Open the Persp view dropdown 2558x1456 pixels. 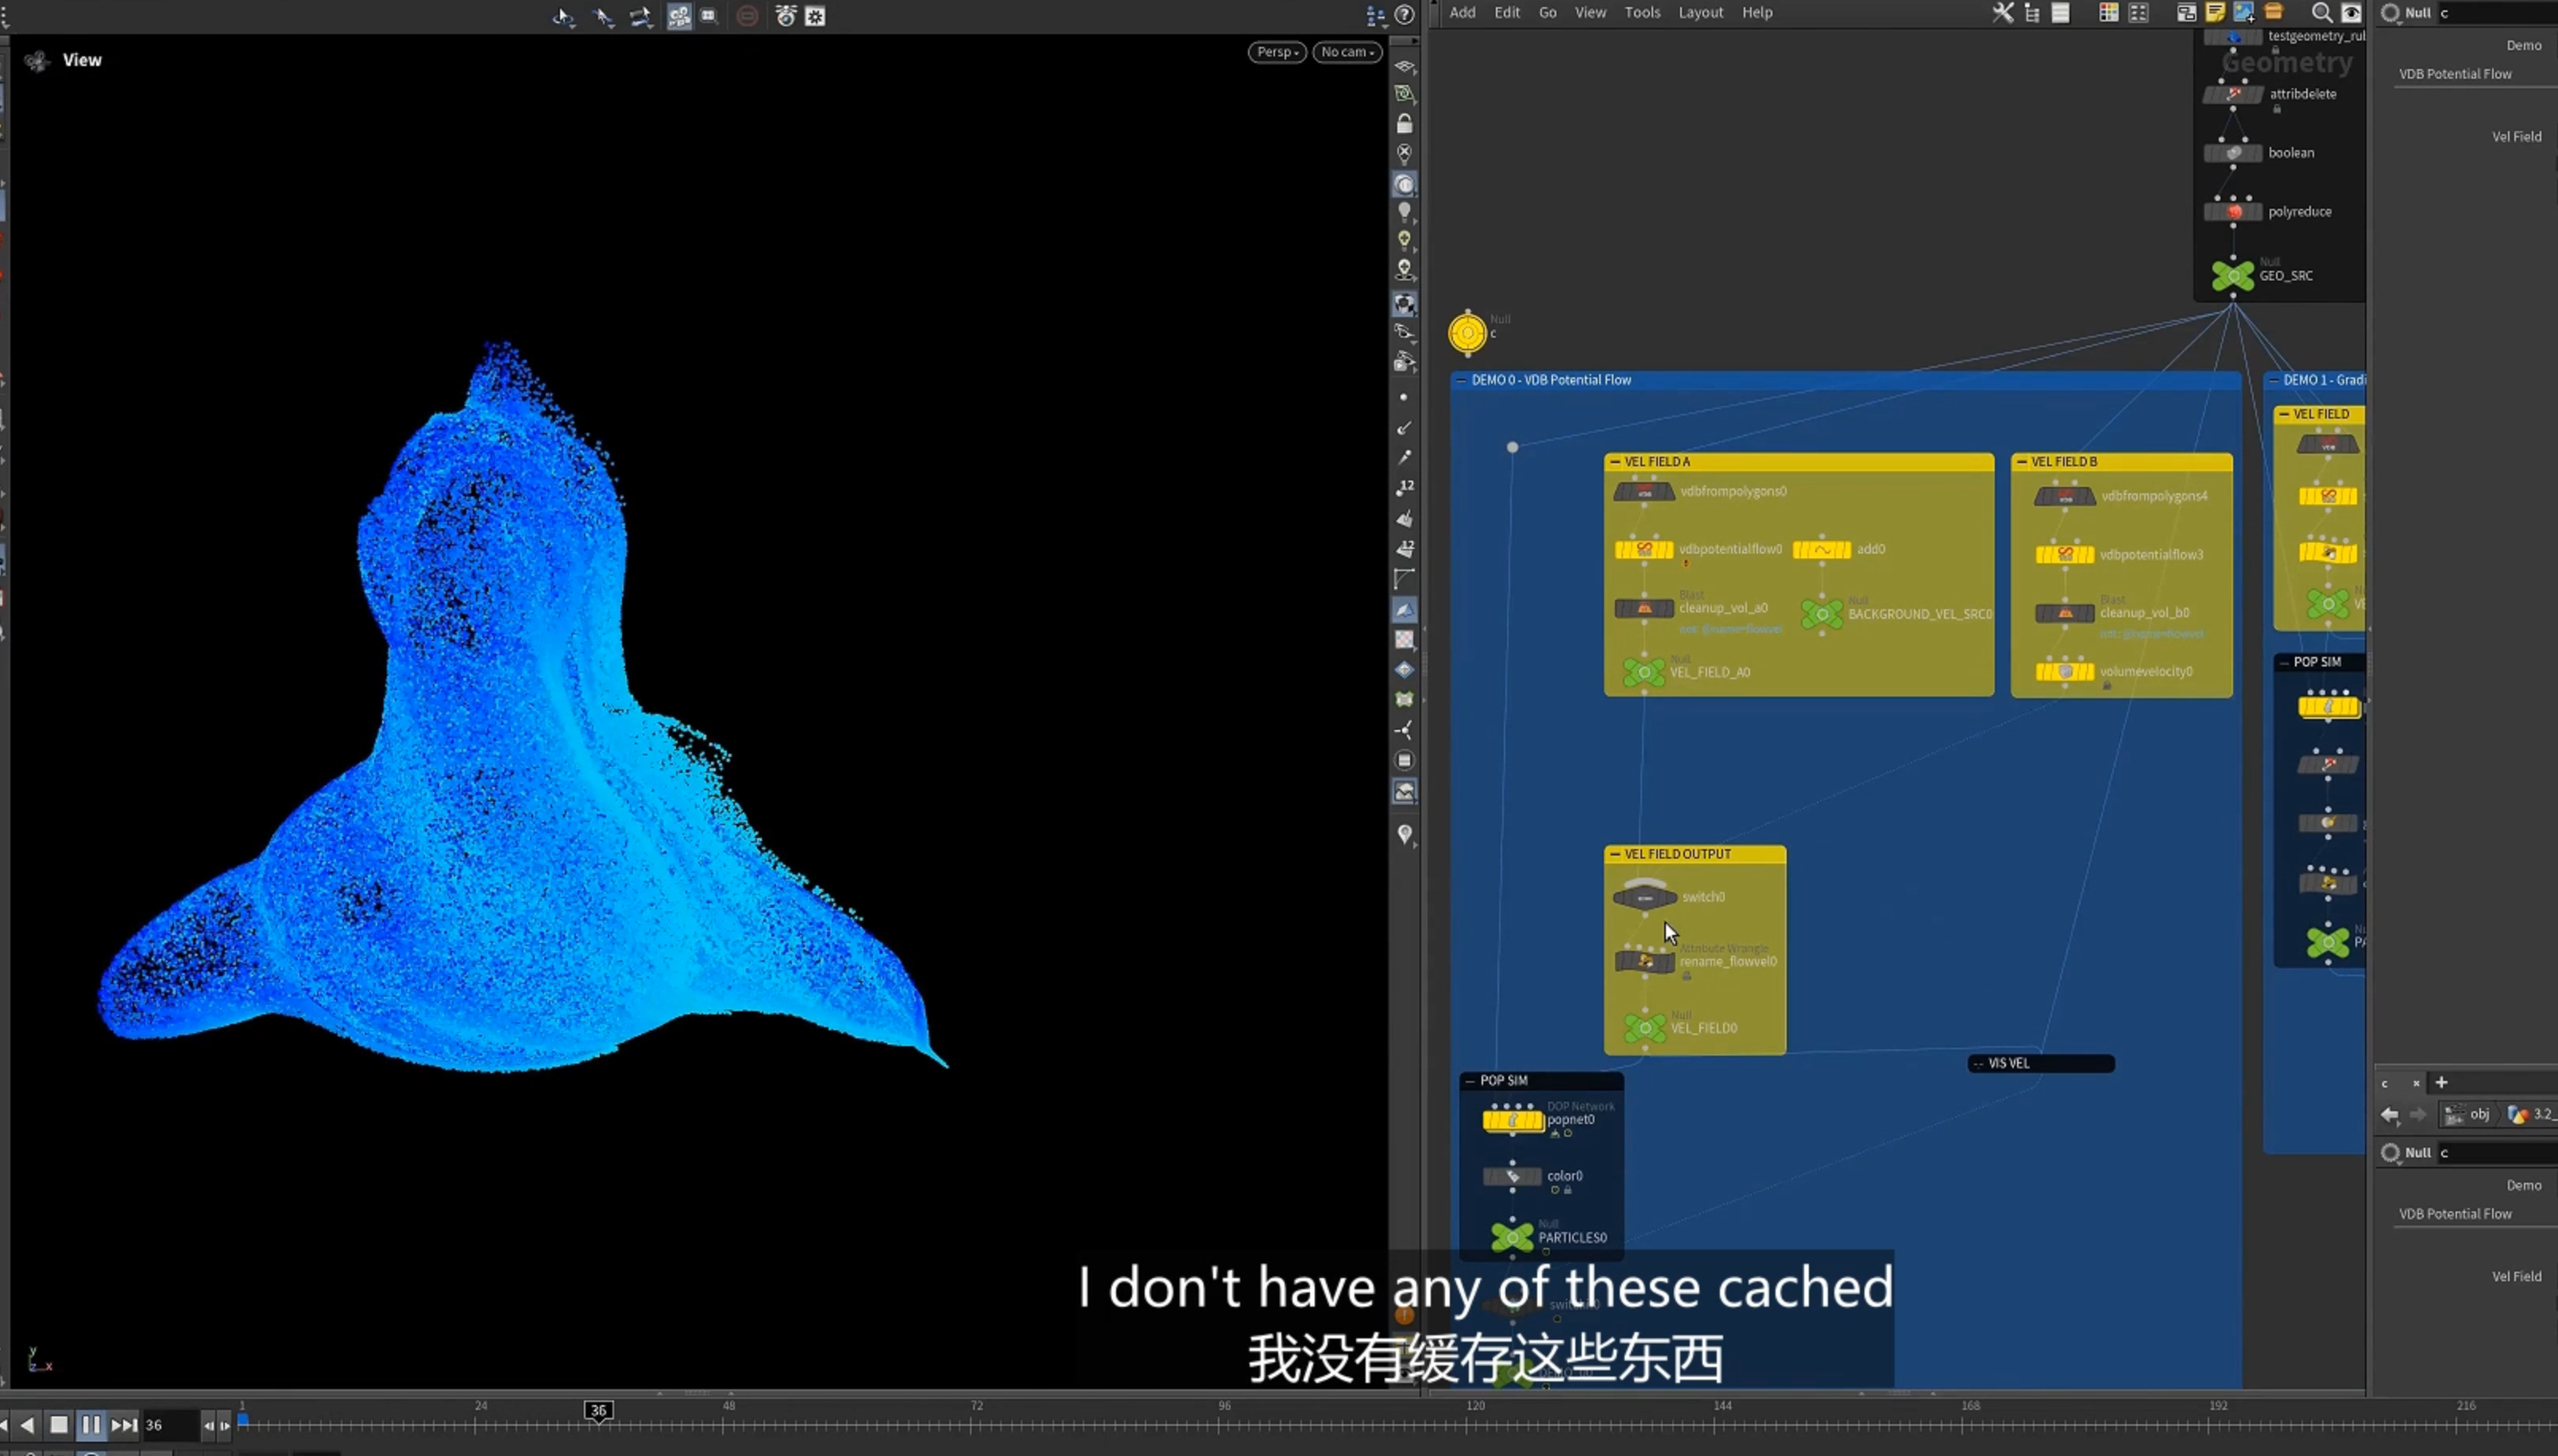[1276, 52]
